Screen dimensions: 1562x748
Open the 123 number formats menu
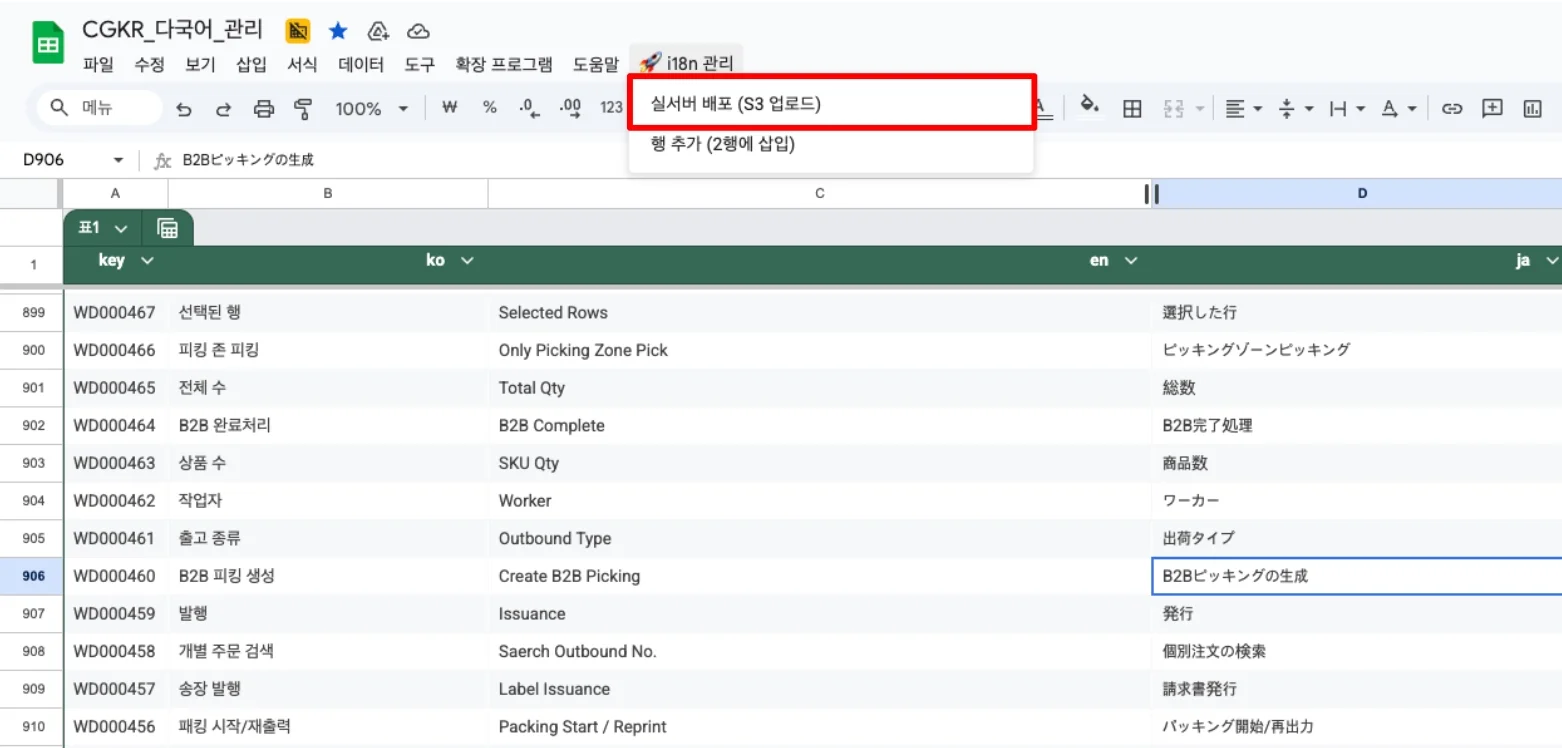pos(611,108)
